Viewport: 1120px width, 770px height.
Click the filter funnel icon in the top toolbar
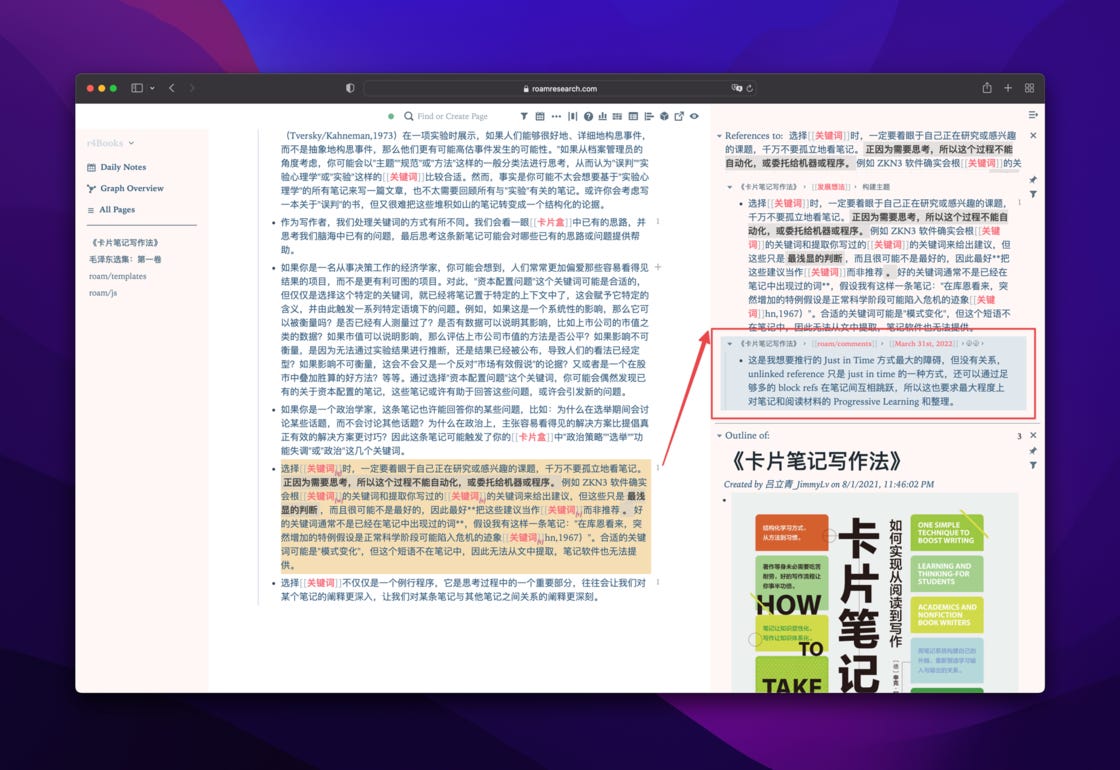[524, 116]
